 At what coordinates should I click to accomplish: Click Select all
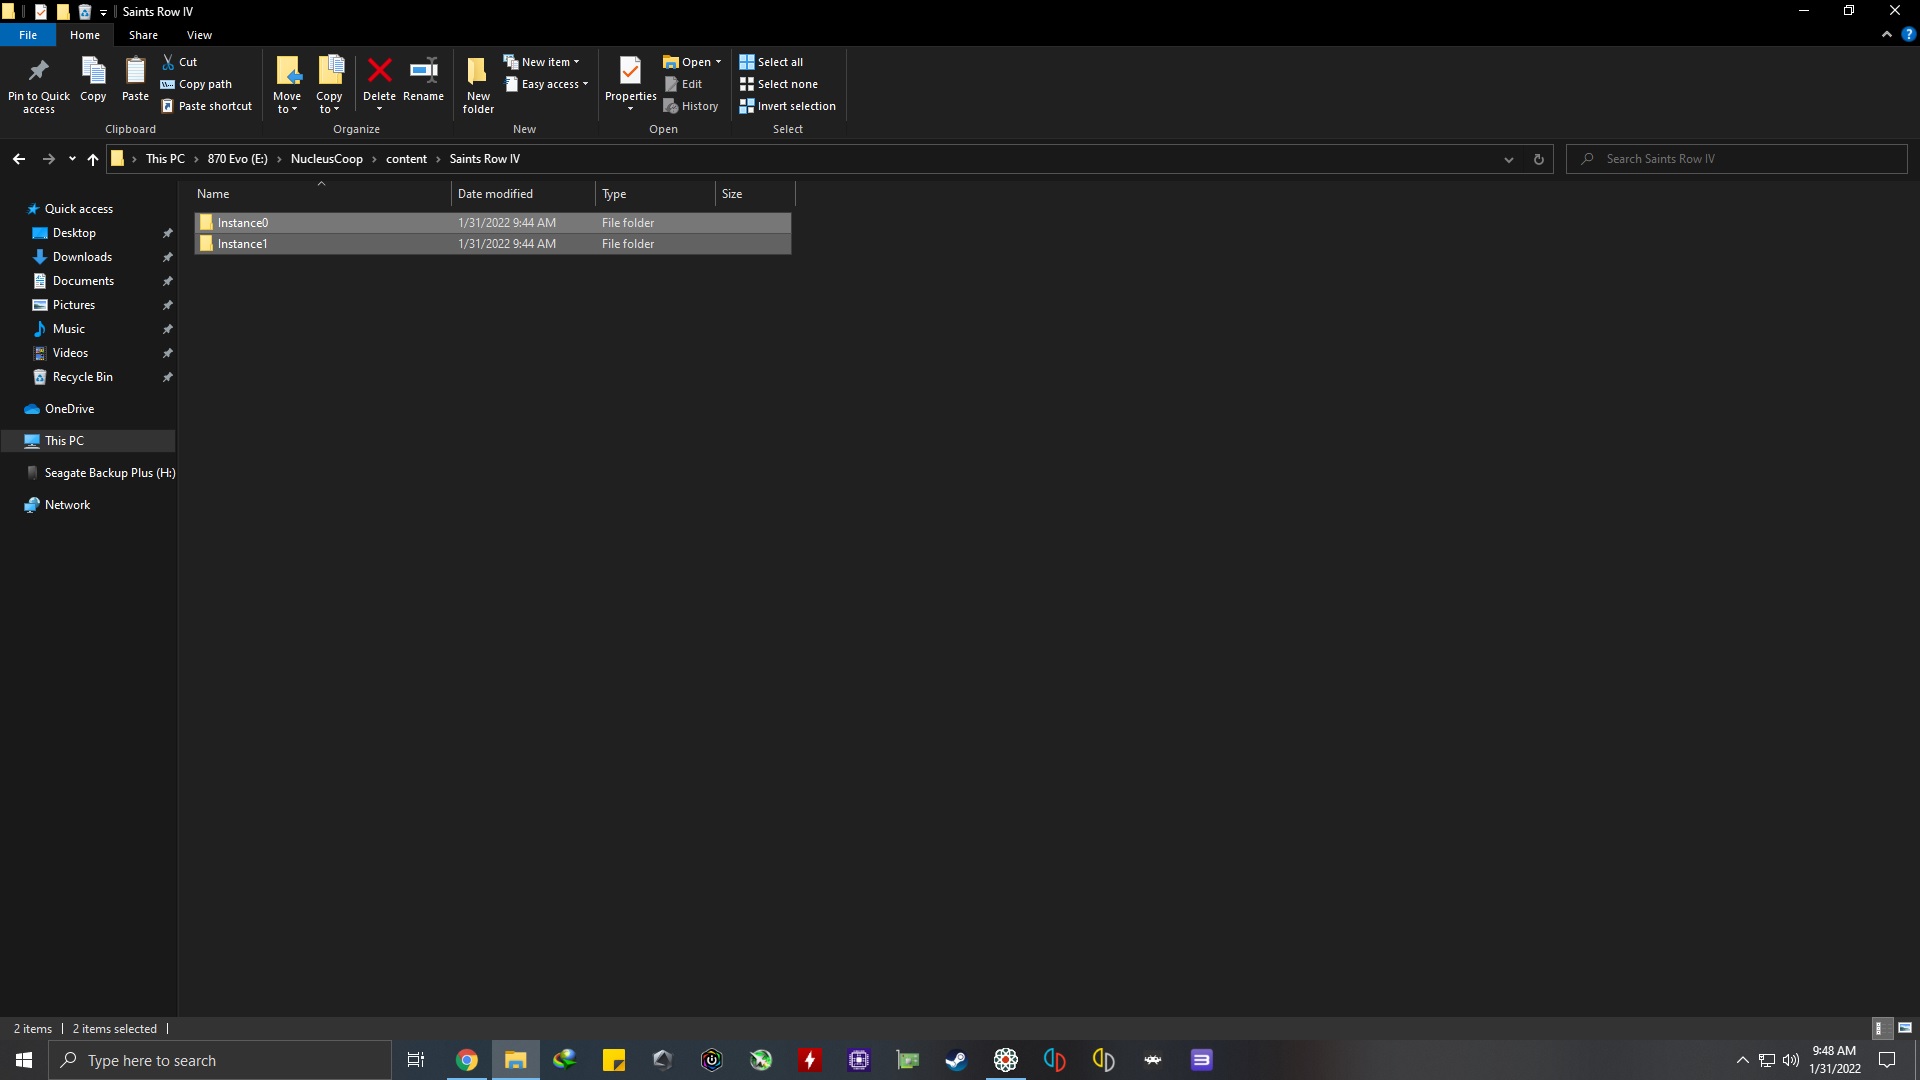point(771,62)
